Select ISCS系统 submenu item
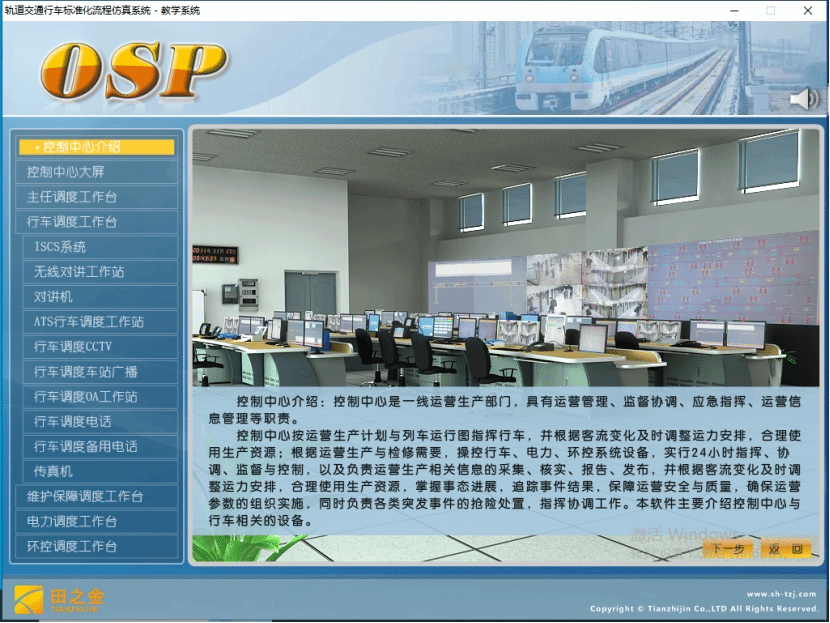 point(100,247)
